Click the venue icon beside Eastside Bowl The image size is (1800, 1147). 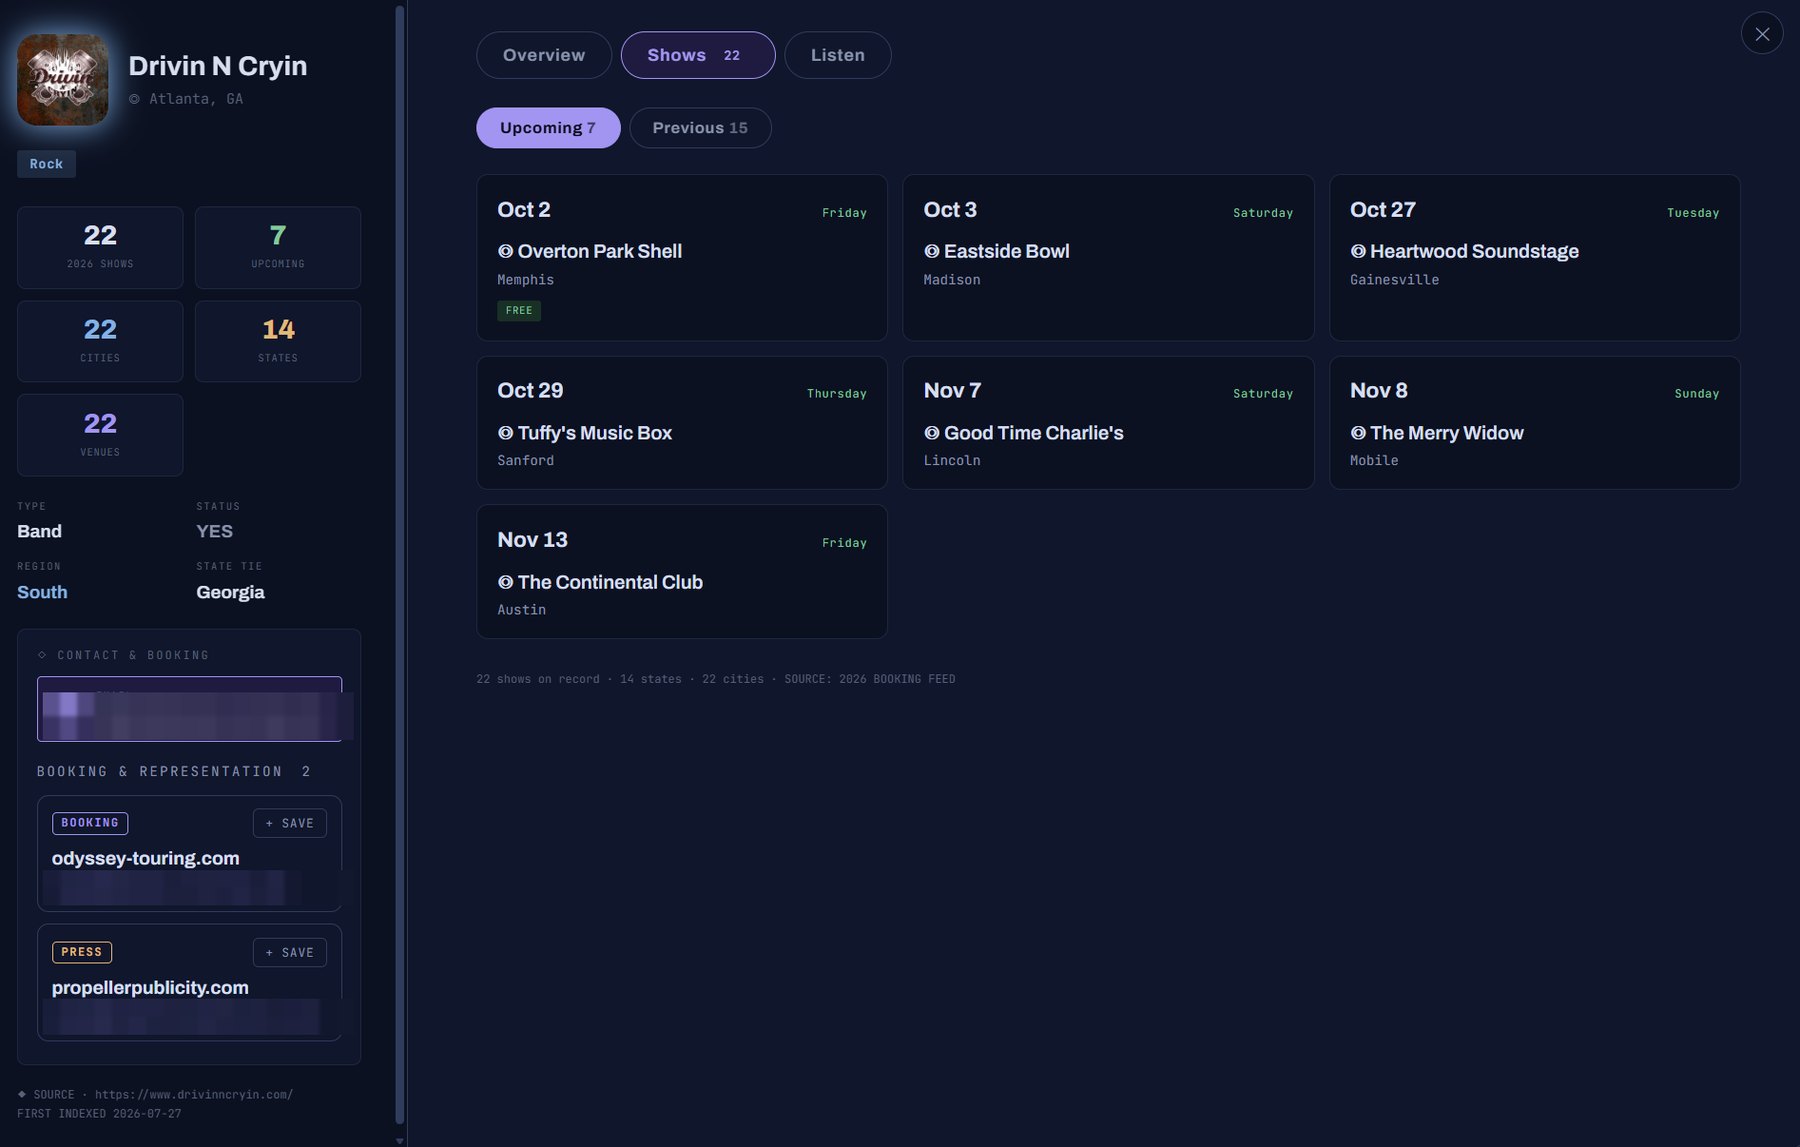coord(931,252)
